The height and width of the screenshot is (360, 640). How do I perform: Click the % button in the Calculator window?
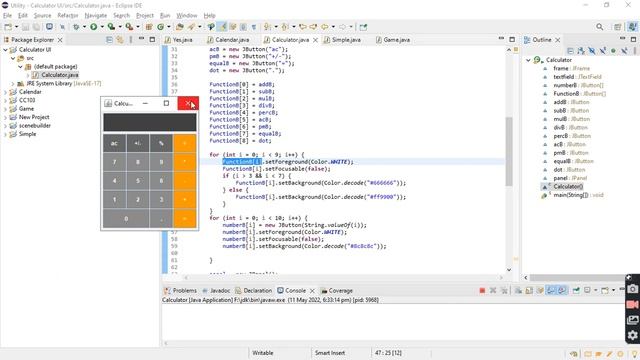(161, 143)
